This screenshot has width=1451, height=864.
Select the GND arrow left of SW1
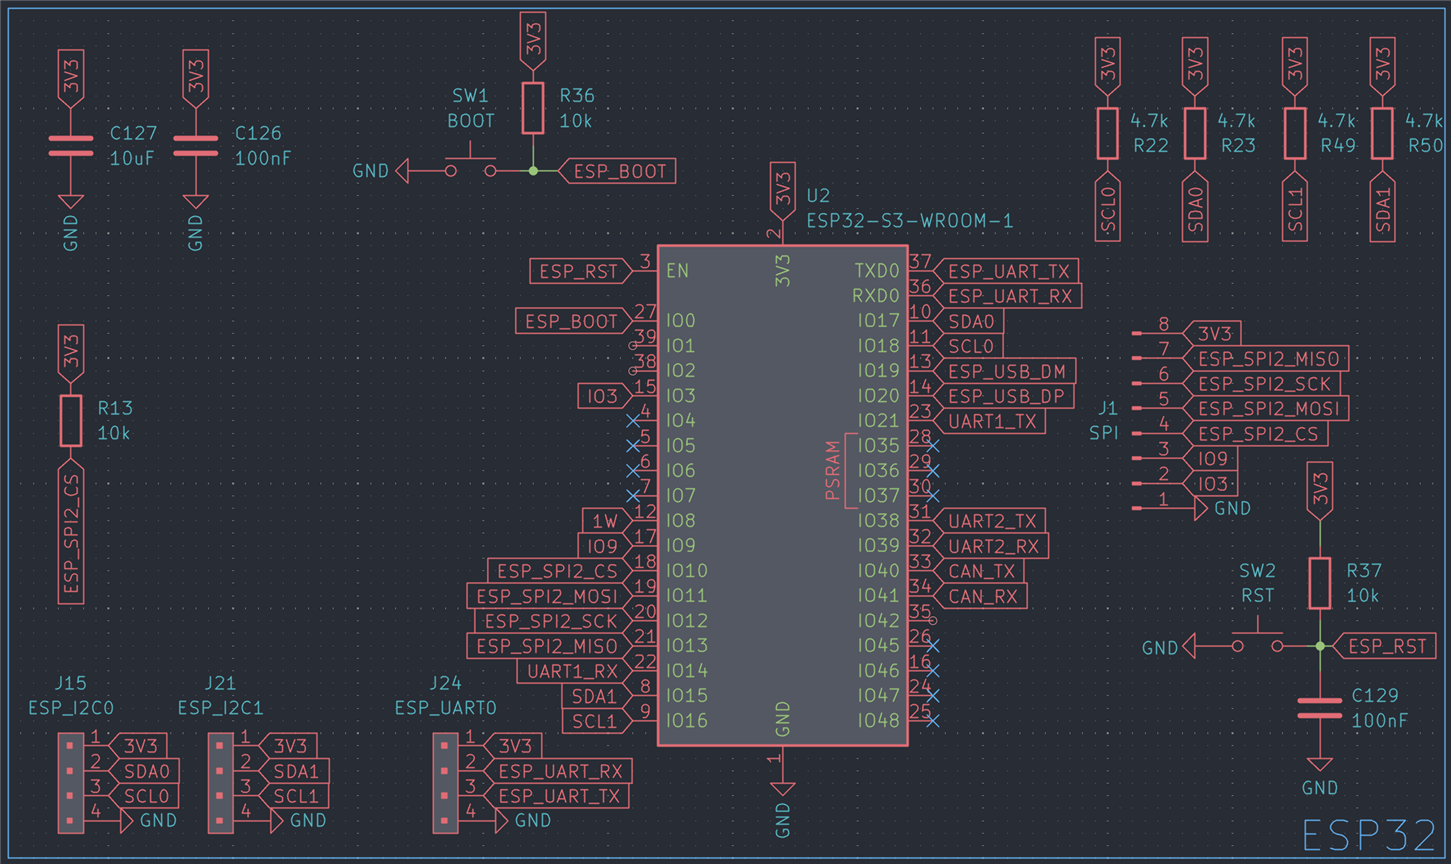[402, 171]
